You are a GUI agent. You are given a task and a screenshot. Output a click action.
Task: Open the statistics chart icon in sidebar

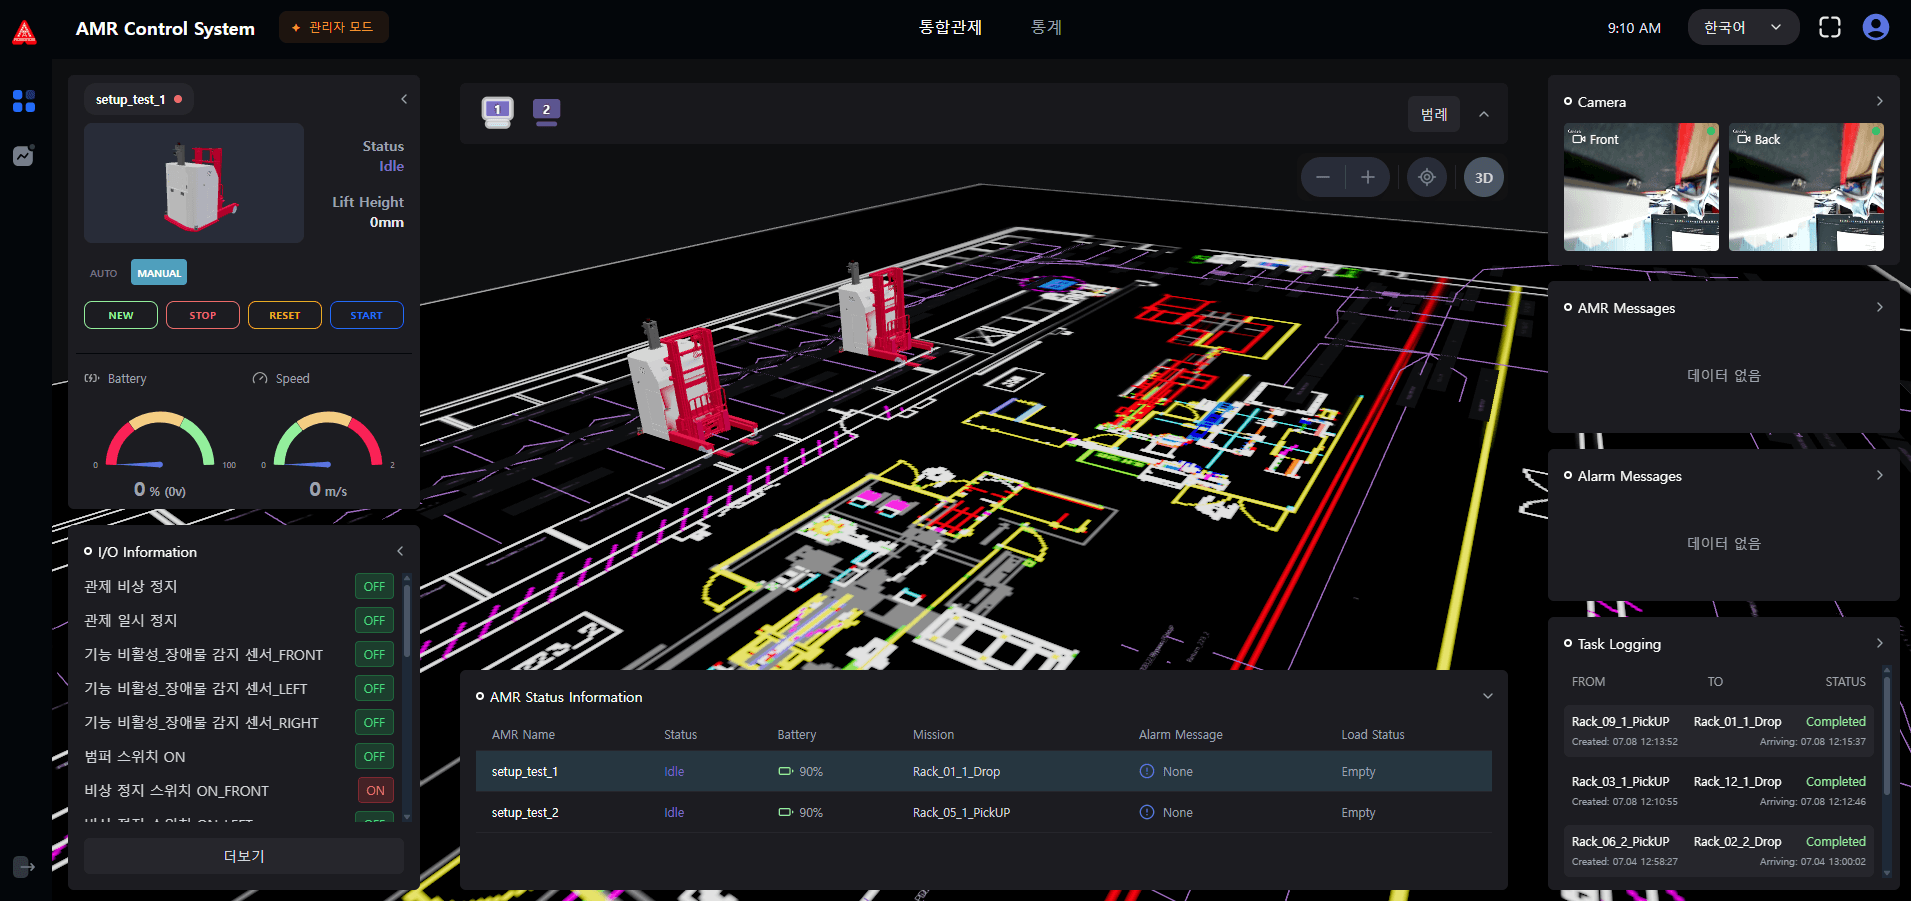point(24,156)
